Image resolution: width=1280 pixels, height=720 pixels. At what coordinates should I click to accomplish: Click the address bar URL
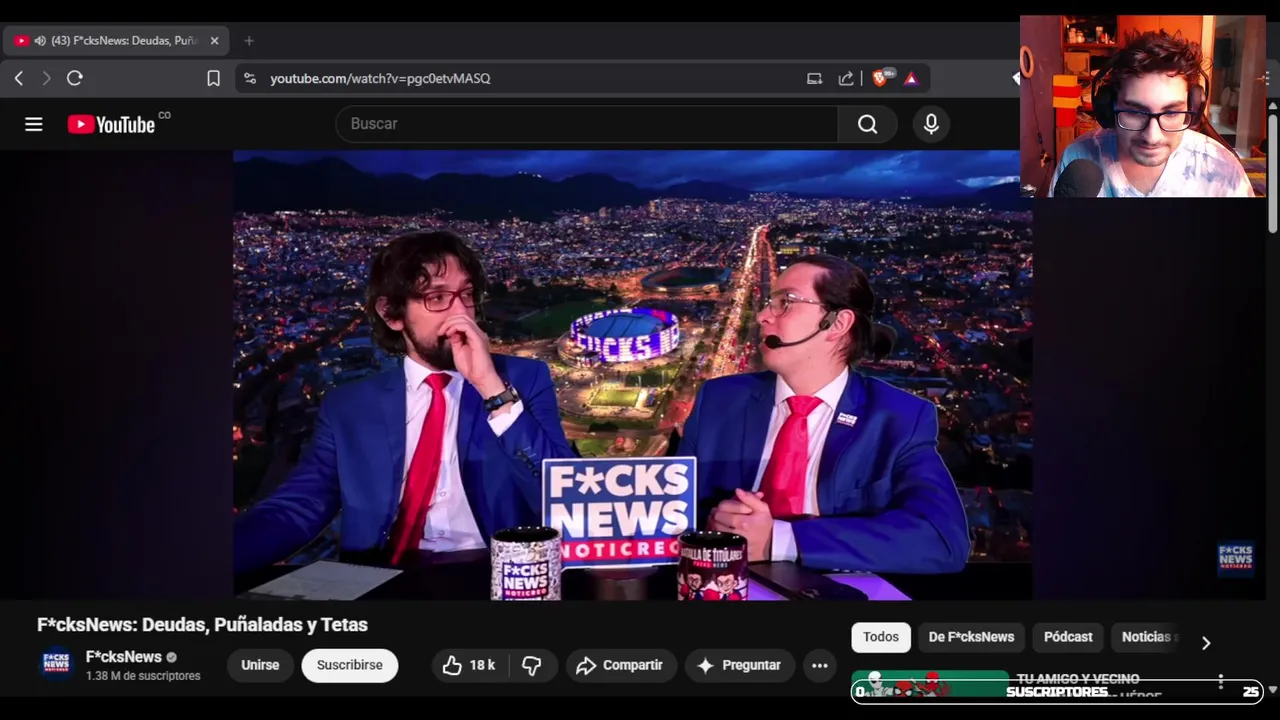point(380,78)
